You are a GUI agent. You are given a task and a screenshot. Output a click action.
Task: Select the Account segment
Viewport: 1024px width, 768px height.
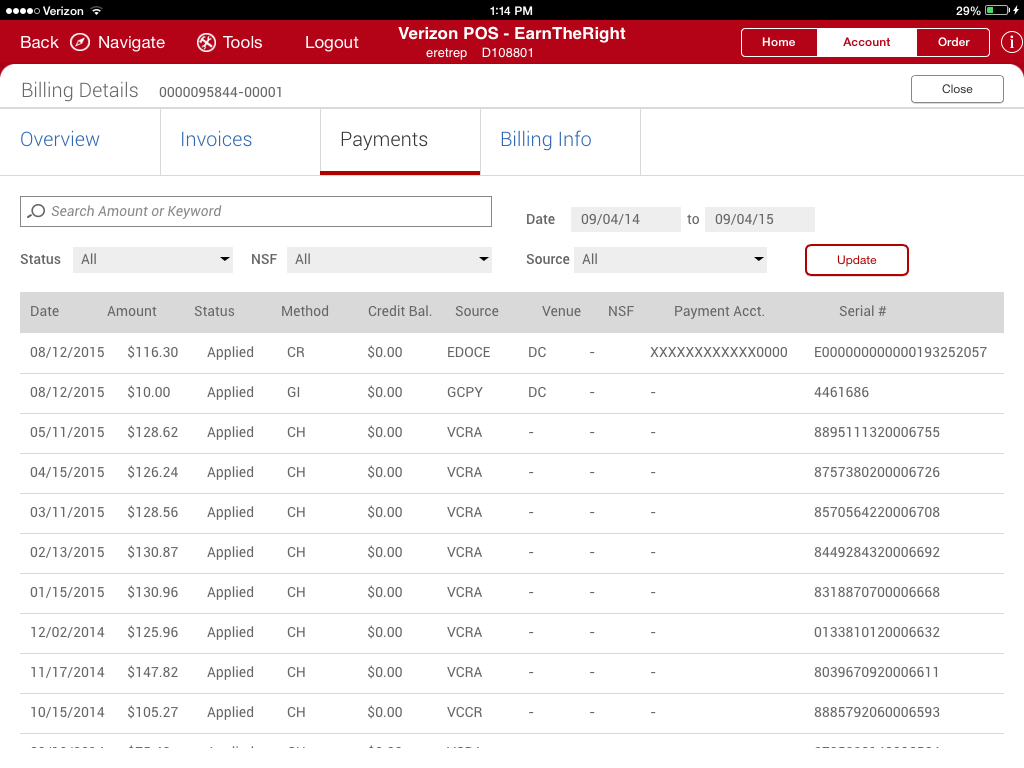[867, 42]
